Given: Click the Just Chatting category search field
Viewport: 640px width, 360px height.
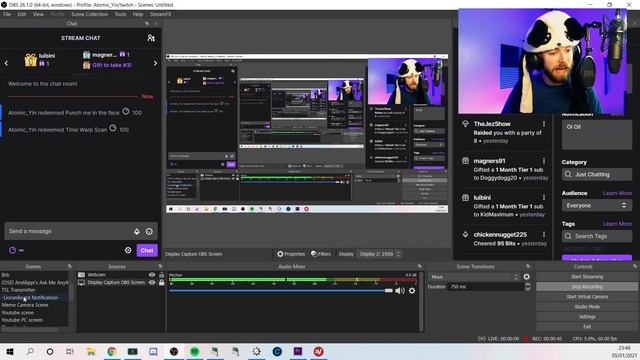Looking at the screenshot, I should click(x=597, y=174).
